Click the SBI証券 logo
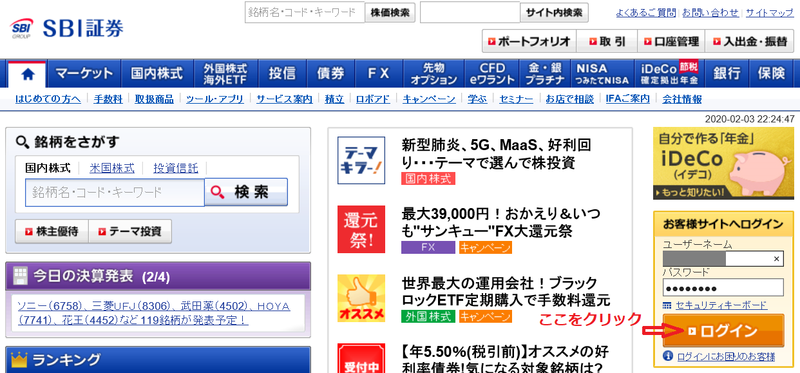800x373 pixels. tap(66, 29)
